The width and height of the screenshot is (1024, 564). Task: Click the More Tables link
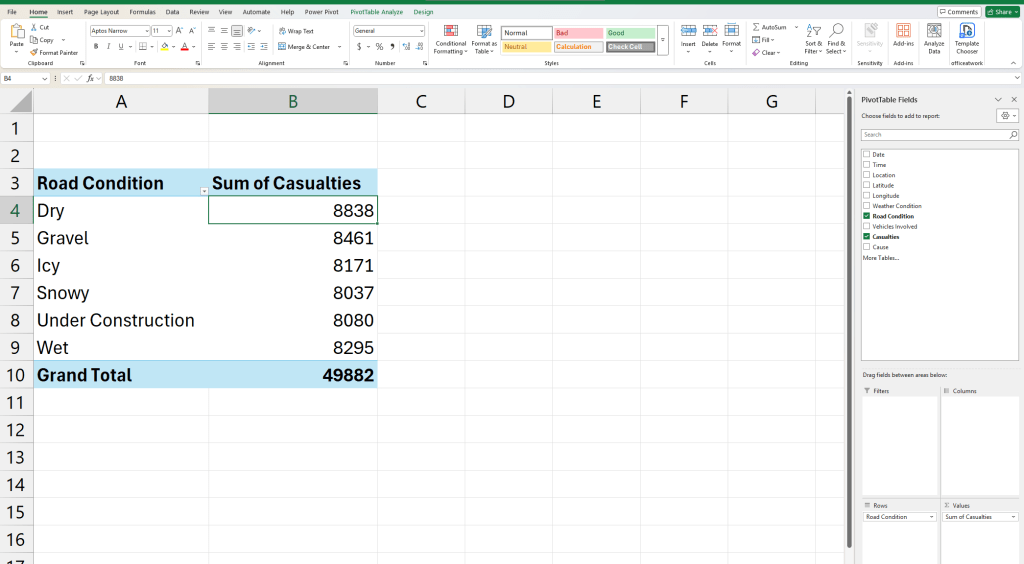(x=881, y=258)
